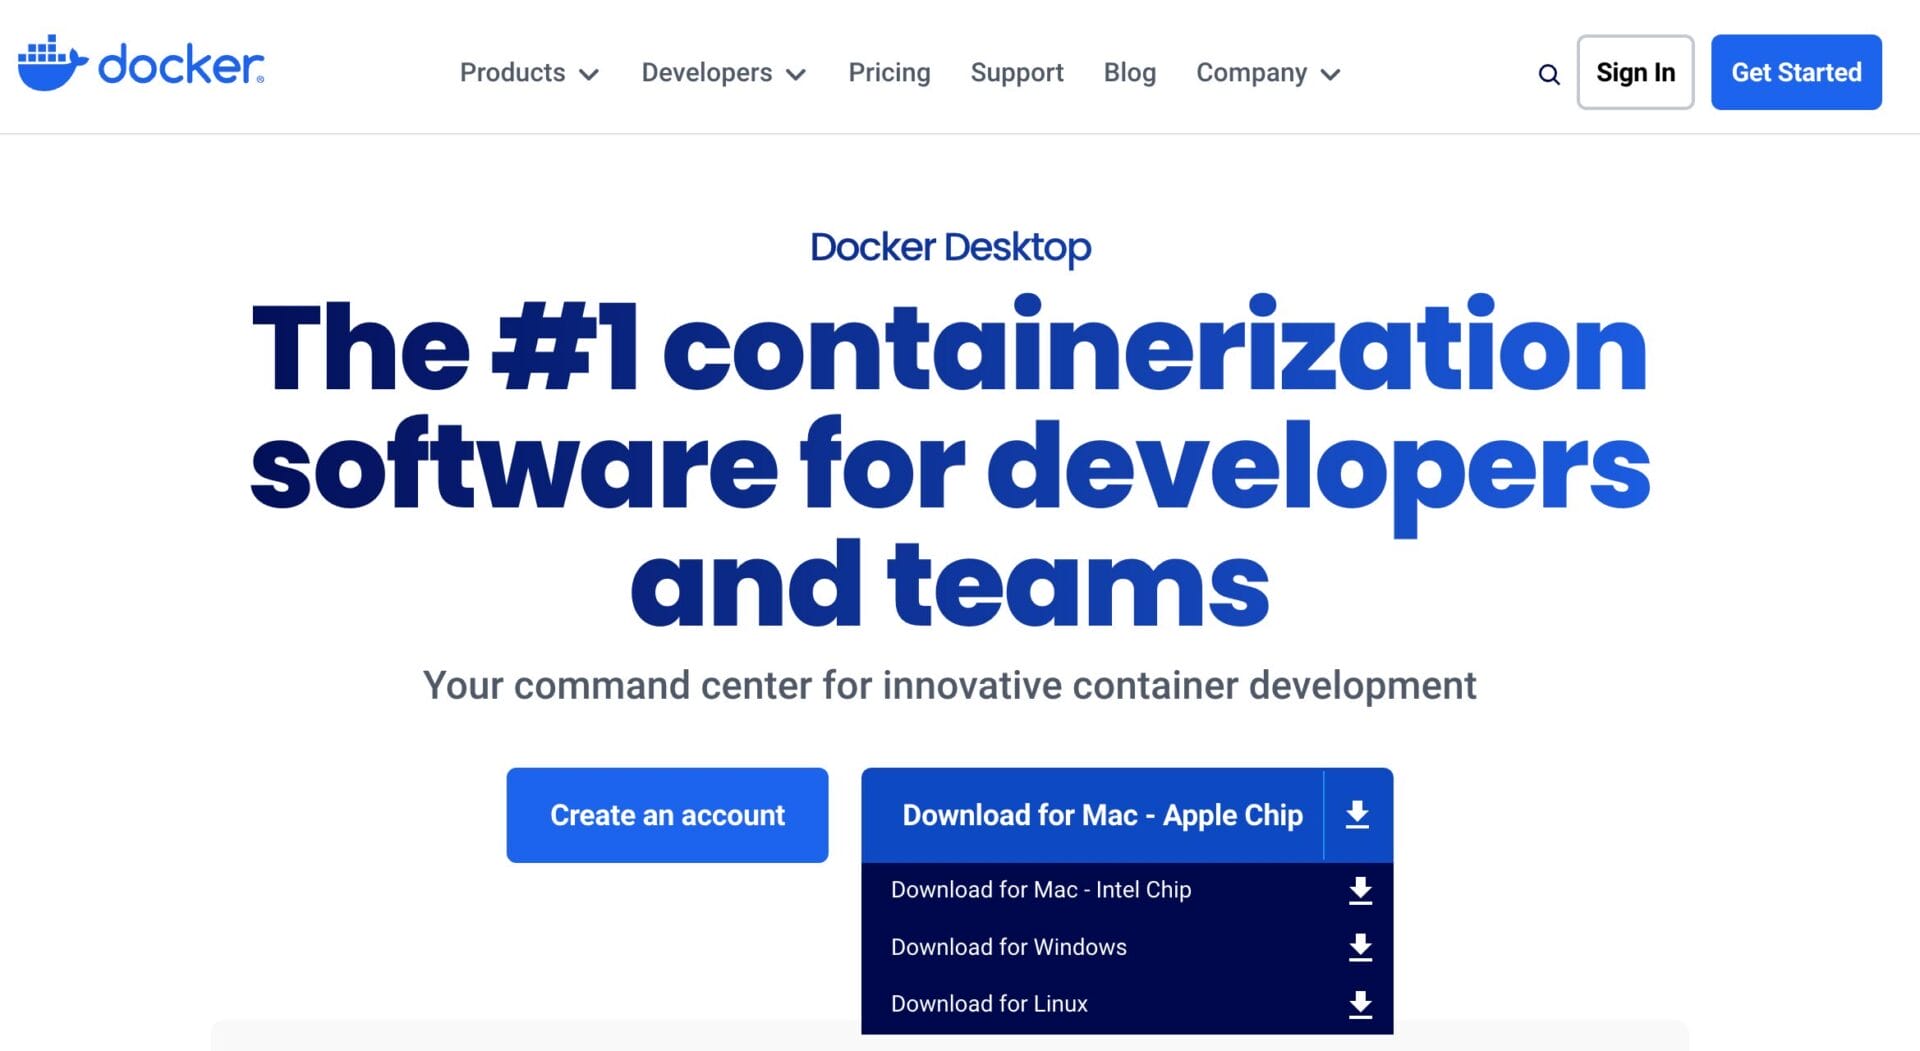
Task: Expand the Company chevron
Action: click(1330, 74)
